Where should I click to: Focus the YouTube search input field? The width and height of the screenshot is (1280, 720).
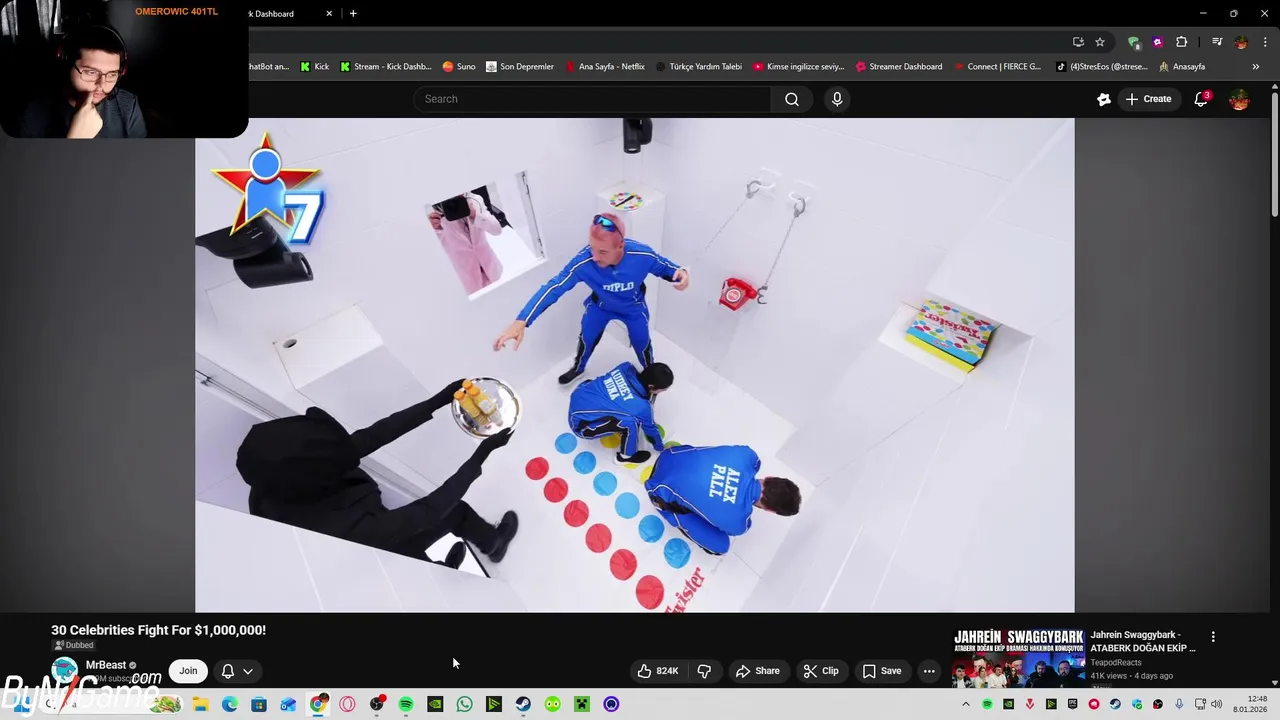[x=592, y=99]
